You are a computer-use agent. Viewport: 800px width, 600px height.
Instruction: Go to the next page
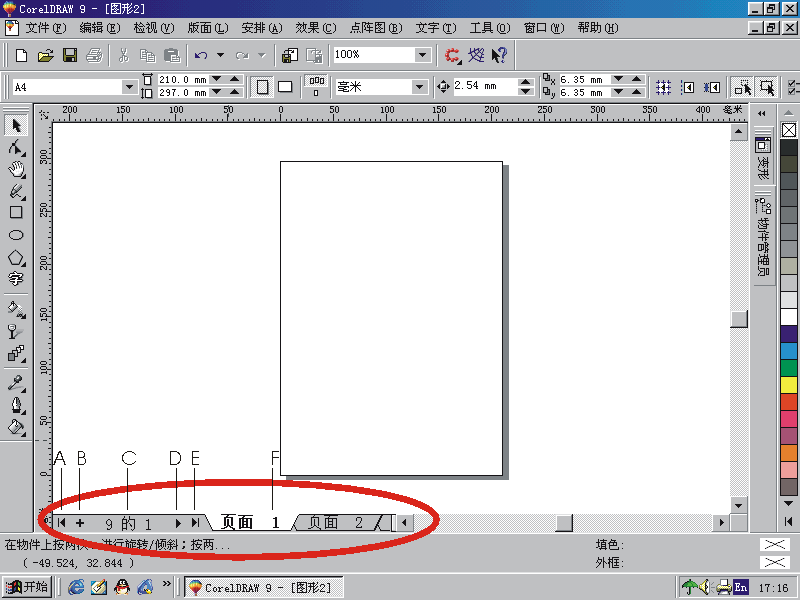point(178,523)
